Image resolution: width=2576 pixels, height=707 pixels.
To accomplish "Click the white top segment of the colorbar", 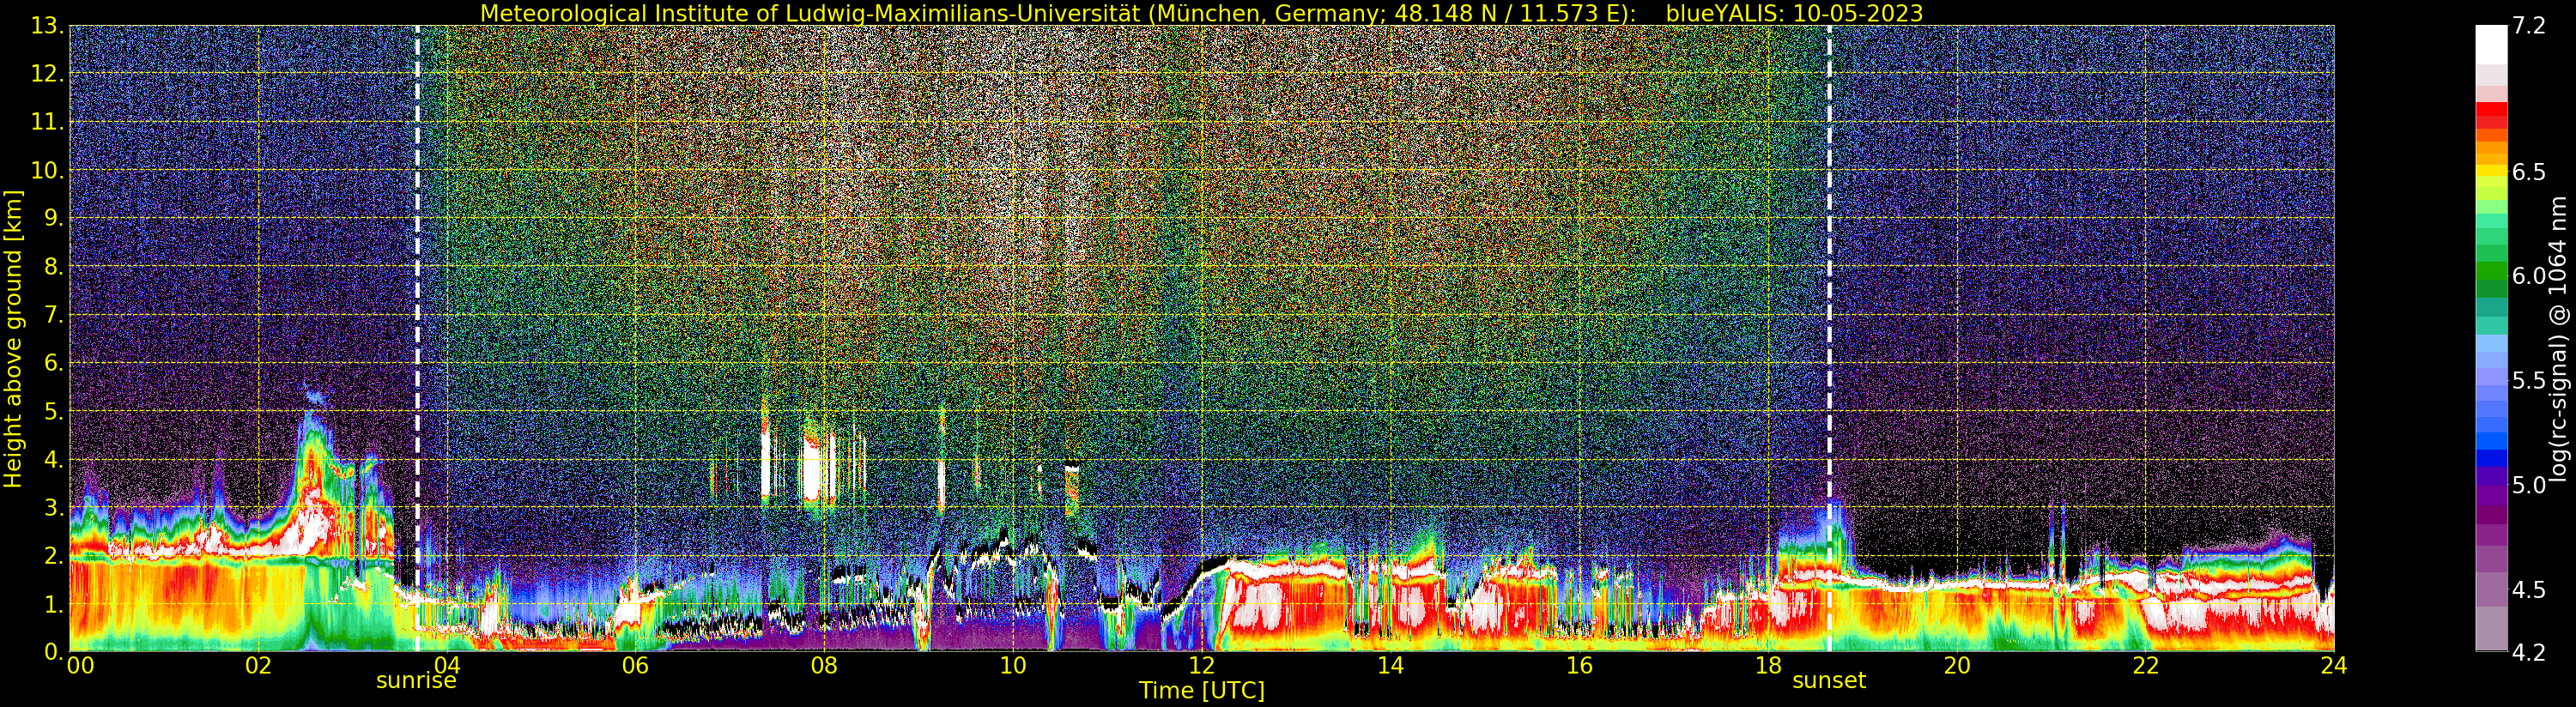I will 2491,44.
